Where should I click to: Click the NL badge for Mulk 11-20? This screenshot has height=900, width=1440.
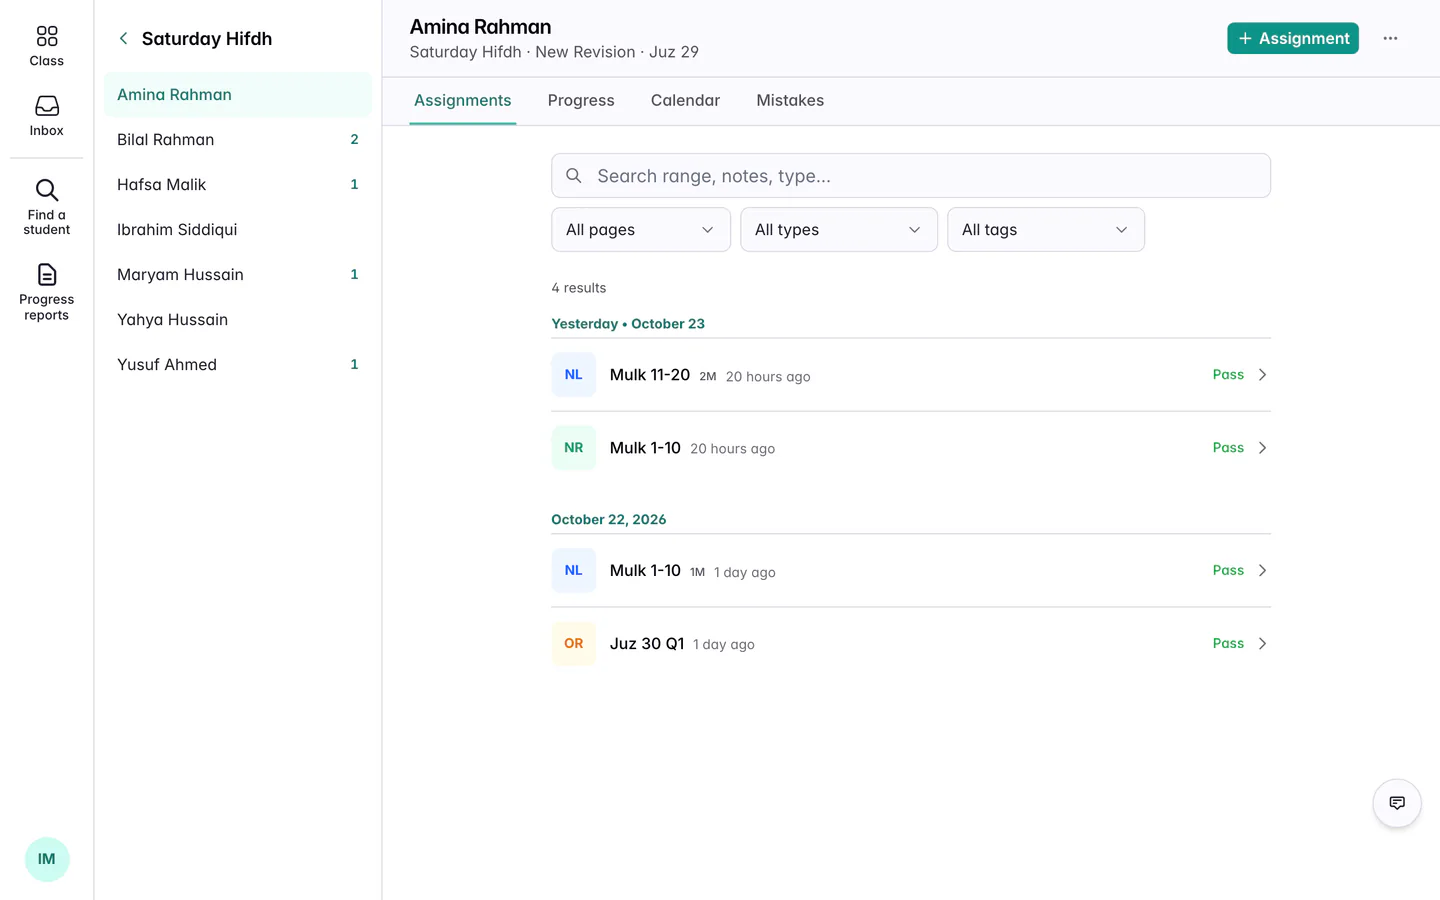tap(573, 375)
